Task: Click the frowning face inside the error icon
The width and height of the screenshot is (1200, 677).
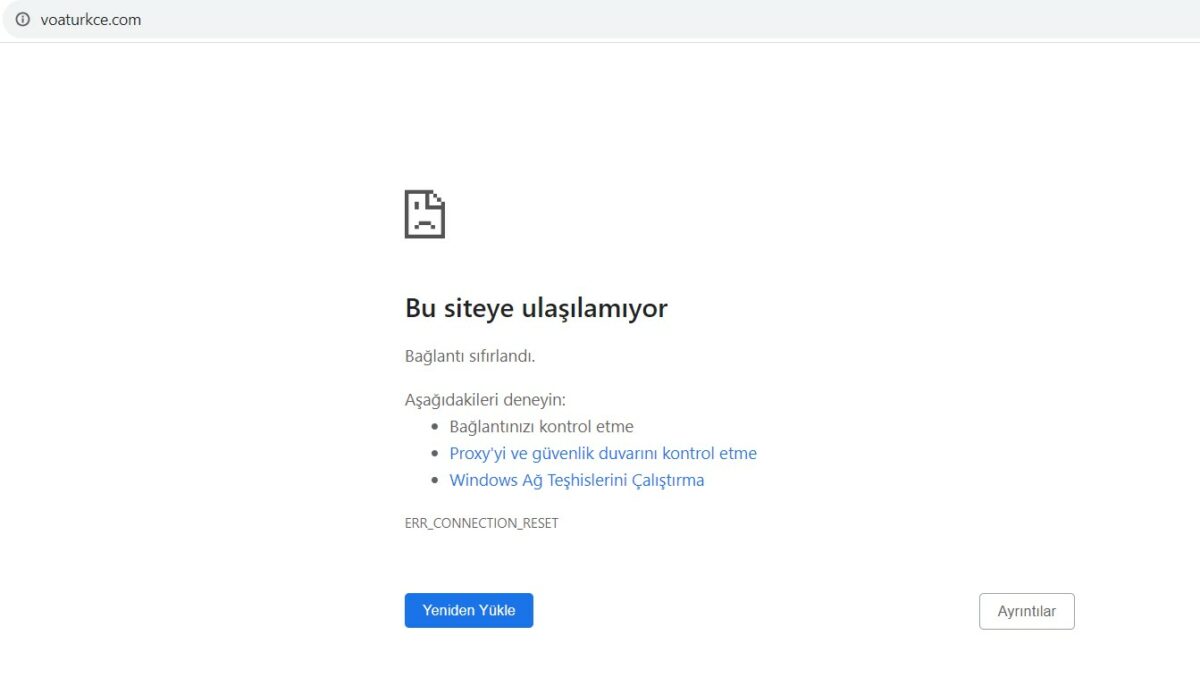Action: (423, 220)
